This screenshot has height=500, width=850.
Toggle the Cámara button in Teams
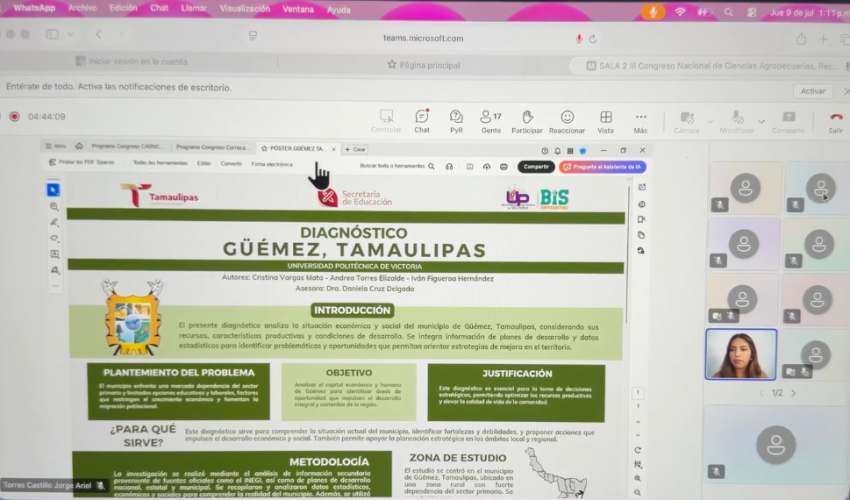click(x=686, y=121)
